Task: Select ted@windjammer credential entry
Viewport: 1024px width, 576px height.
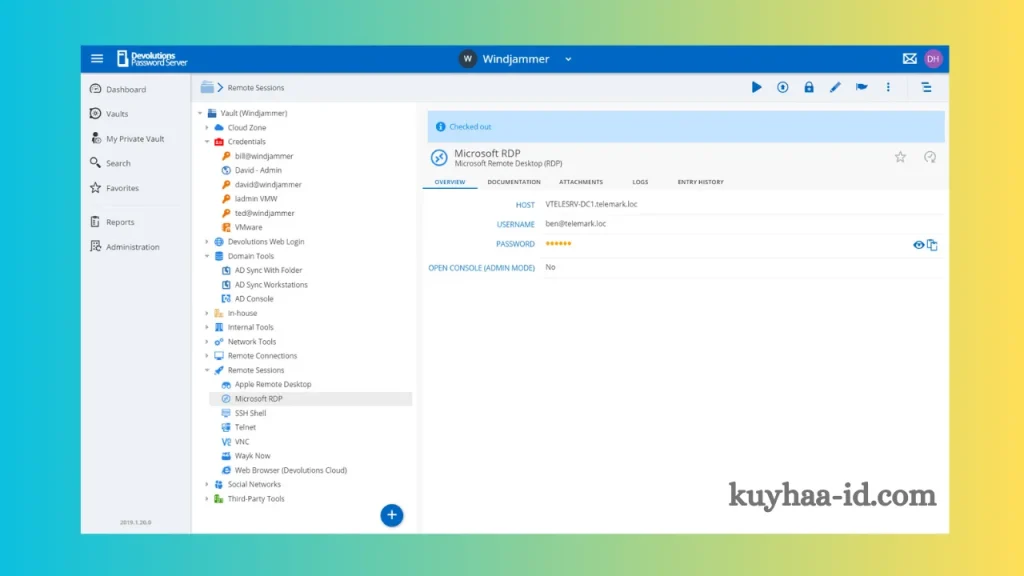Action: [x=264, y=213]
